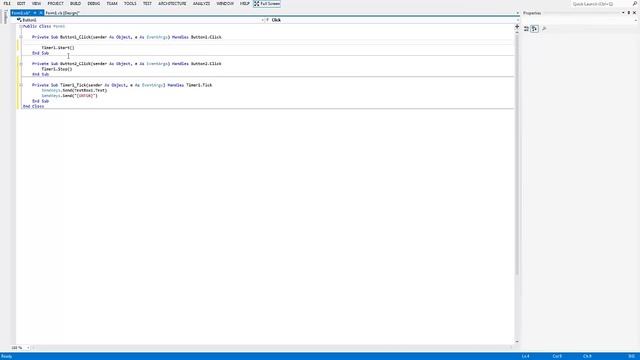Screen dimensions: 640x360
Task: Click the editor vertical scrollbar
Action: click(517, 155)
